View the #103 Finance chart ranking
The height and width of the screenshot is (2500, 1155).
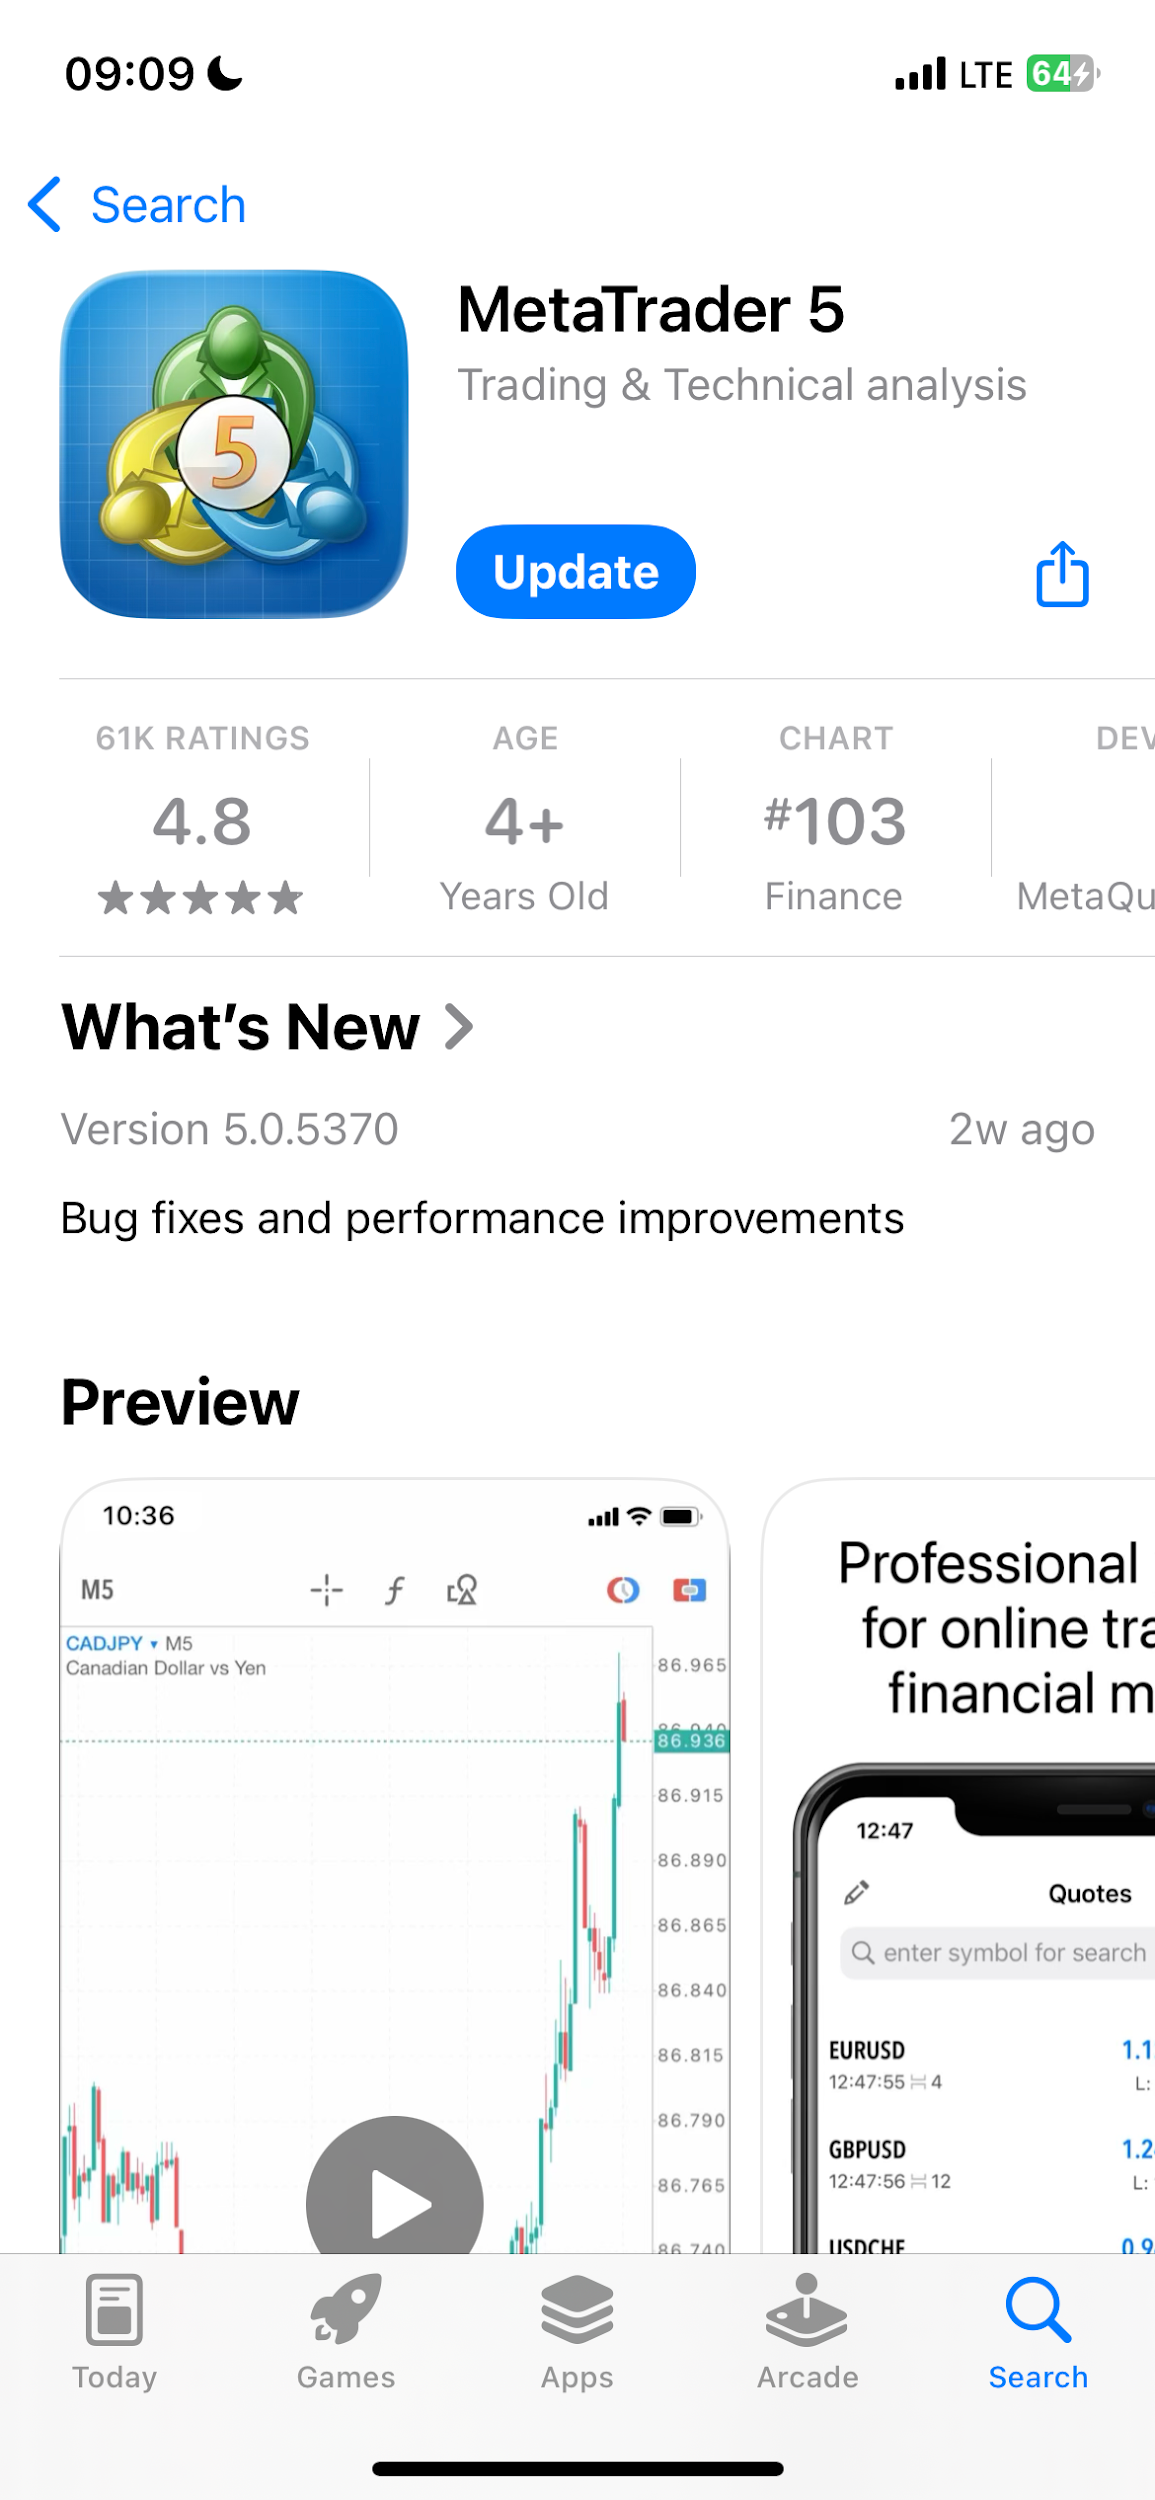click(834, 818)
